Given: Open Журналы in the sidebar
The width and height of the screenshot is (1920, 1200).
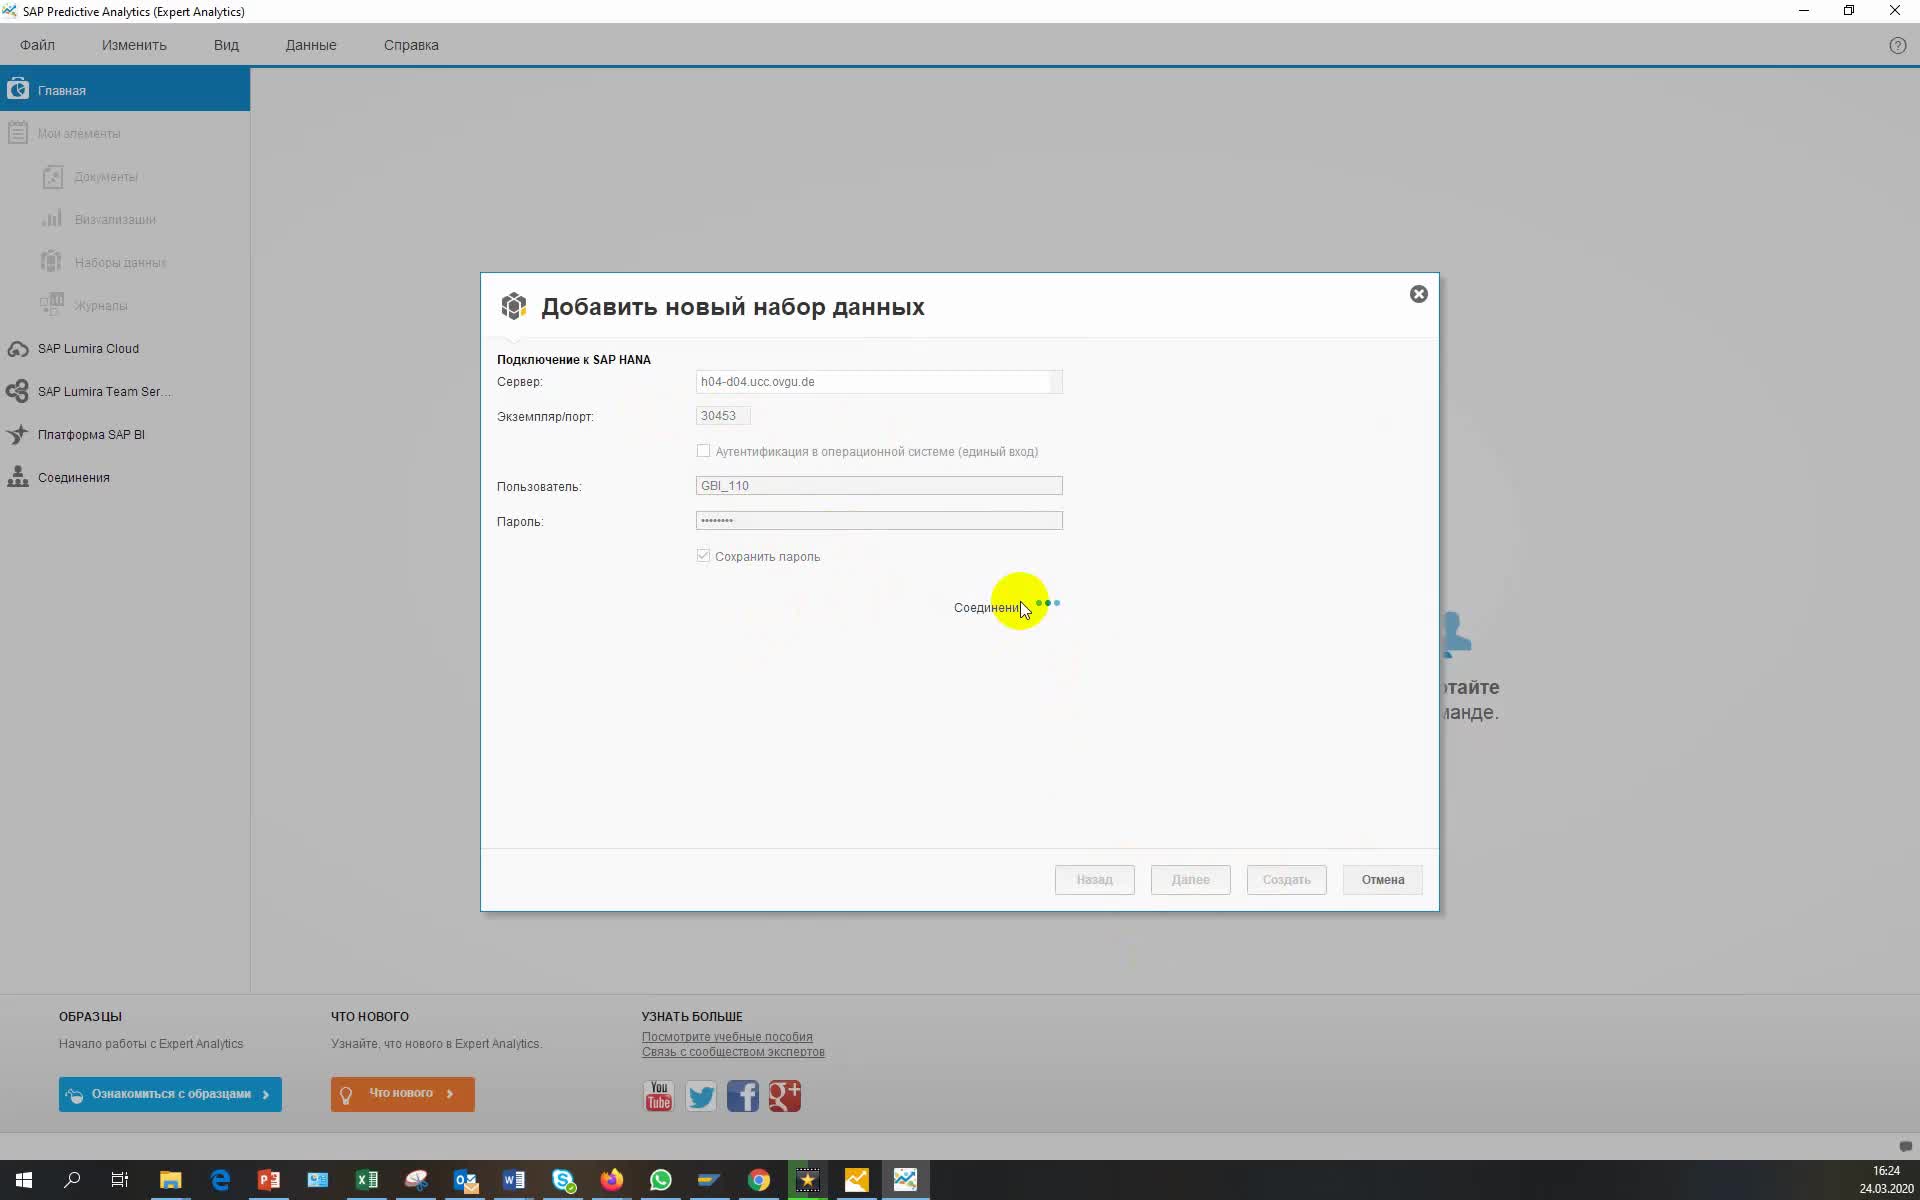Looking at the screenshot, I should [101, 306].
